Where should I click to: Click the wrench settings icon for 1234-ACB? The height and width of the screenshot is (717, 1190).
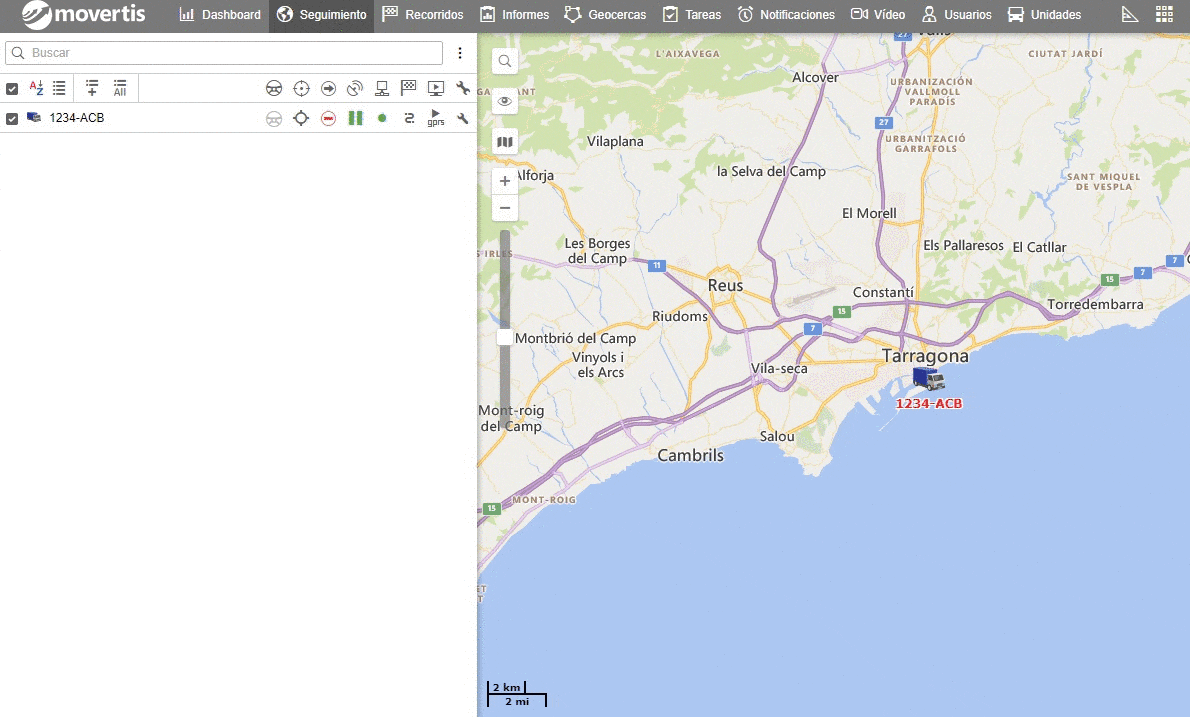coord(462,118)
